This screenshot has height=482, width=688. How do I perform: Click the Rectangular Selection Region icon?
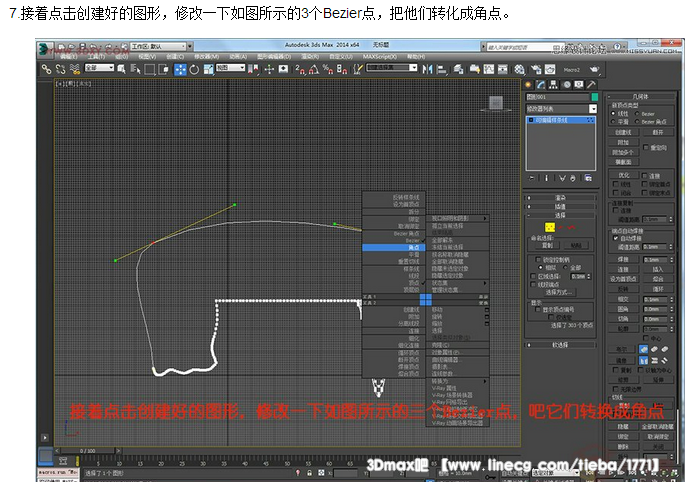pos(150,69)
